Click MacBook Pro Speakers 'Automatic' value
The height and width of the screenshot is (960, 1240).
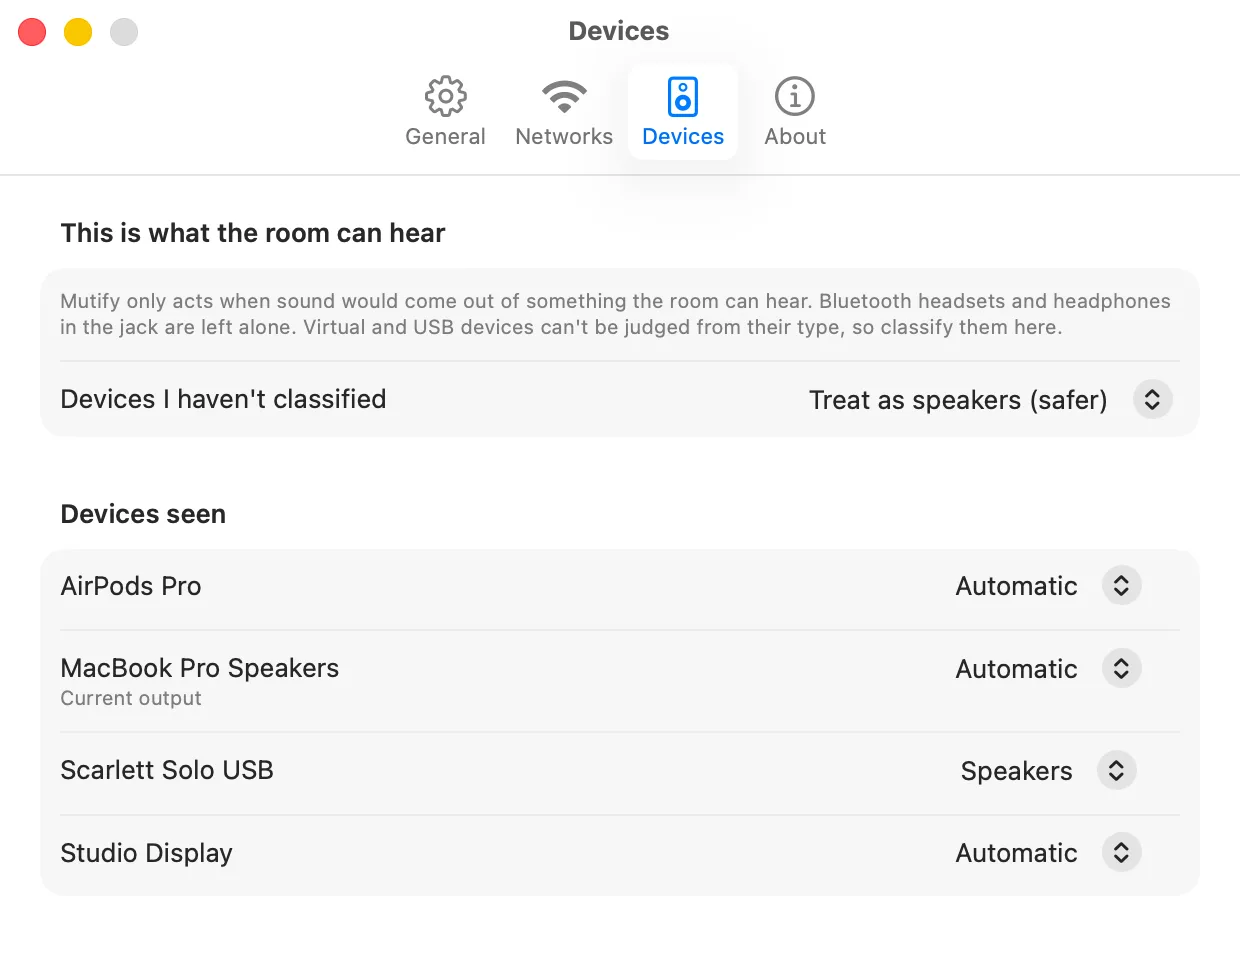tap(1016, 669)
